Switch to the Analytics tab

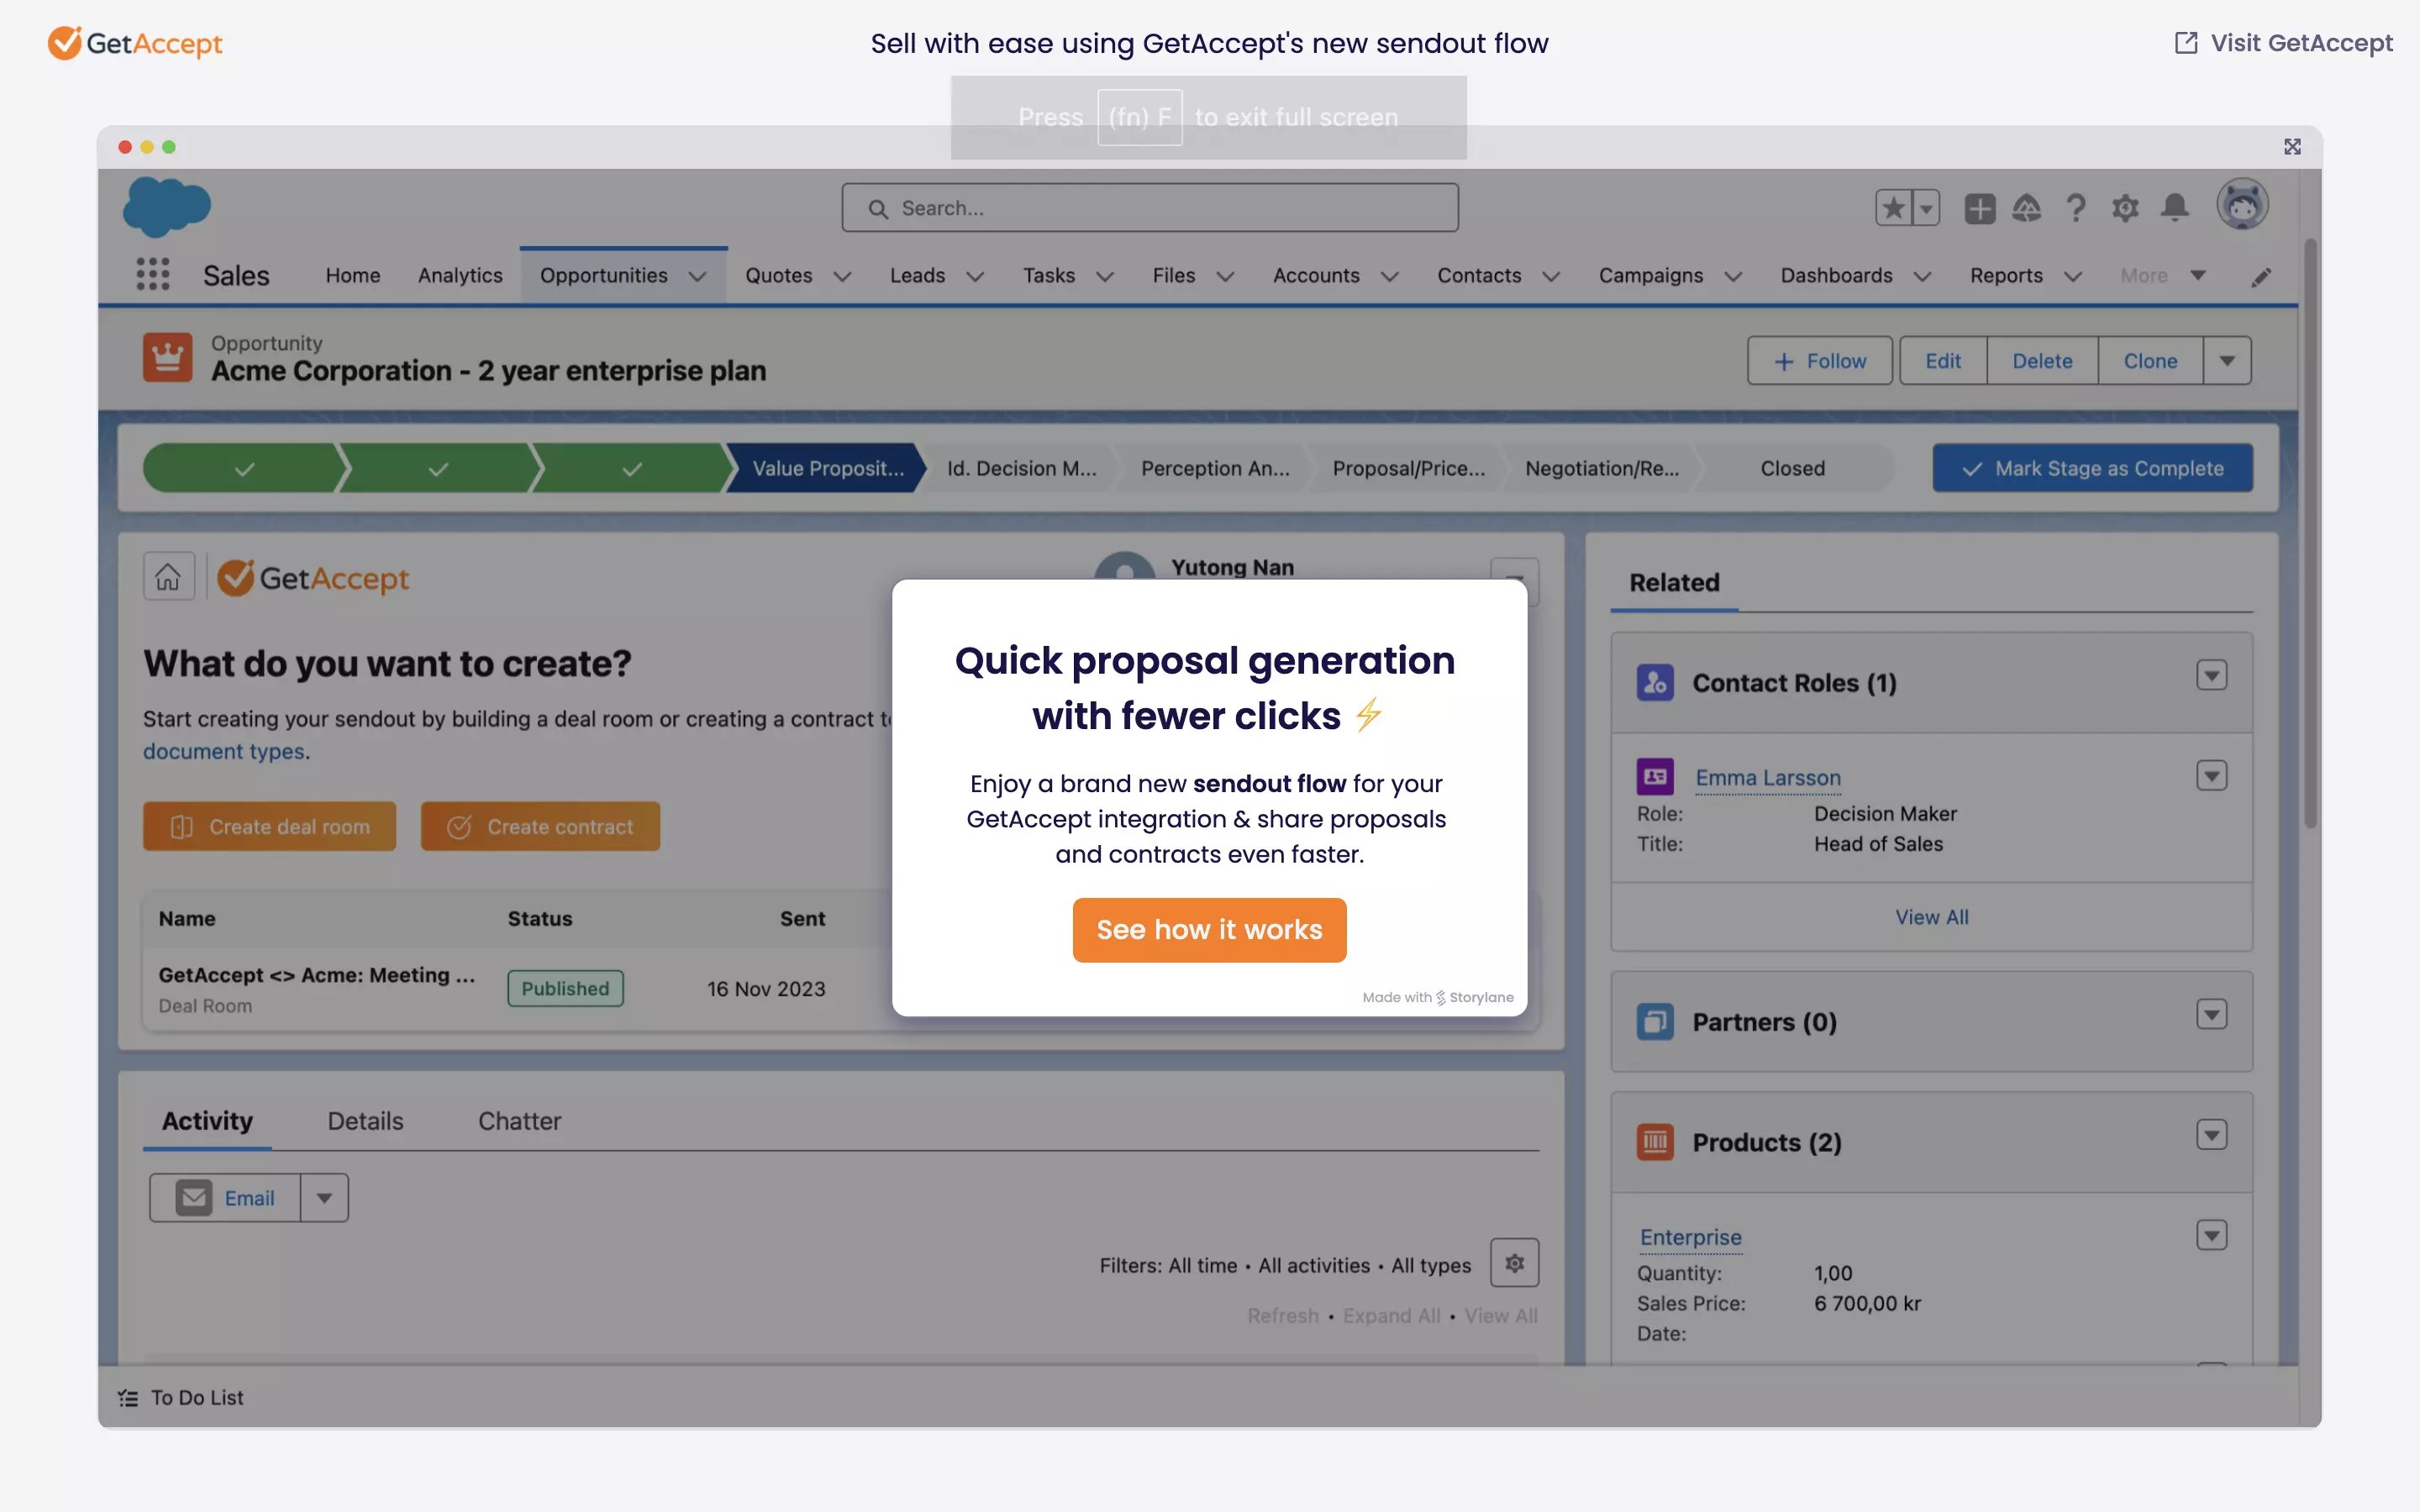pos(460,275)
